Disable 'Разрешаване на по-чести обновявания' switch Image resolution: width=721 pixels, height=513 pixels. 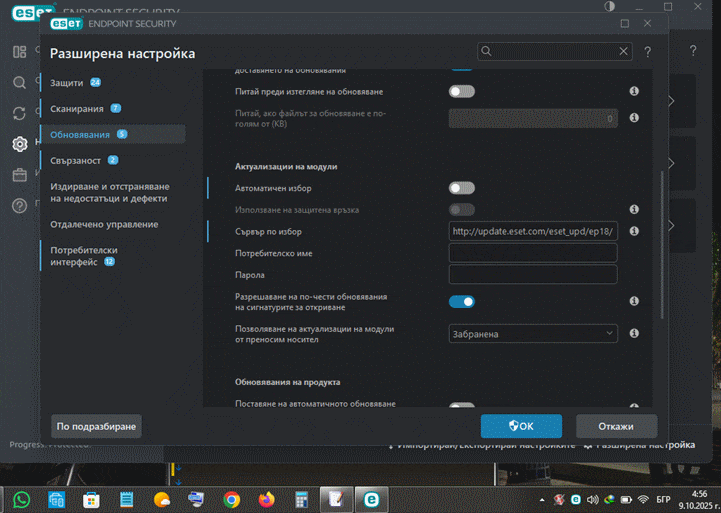tap(462, 302)
